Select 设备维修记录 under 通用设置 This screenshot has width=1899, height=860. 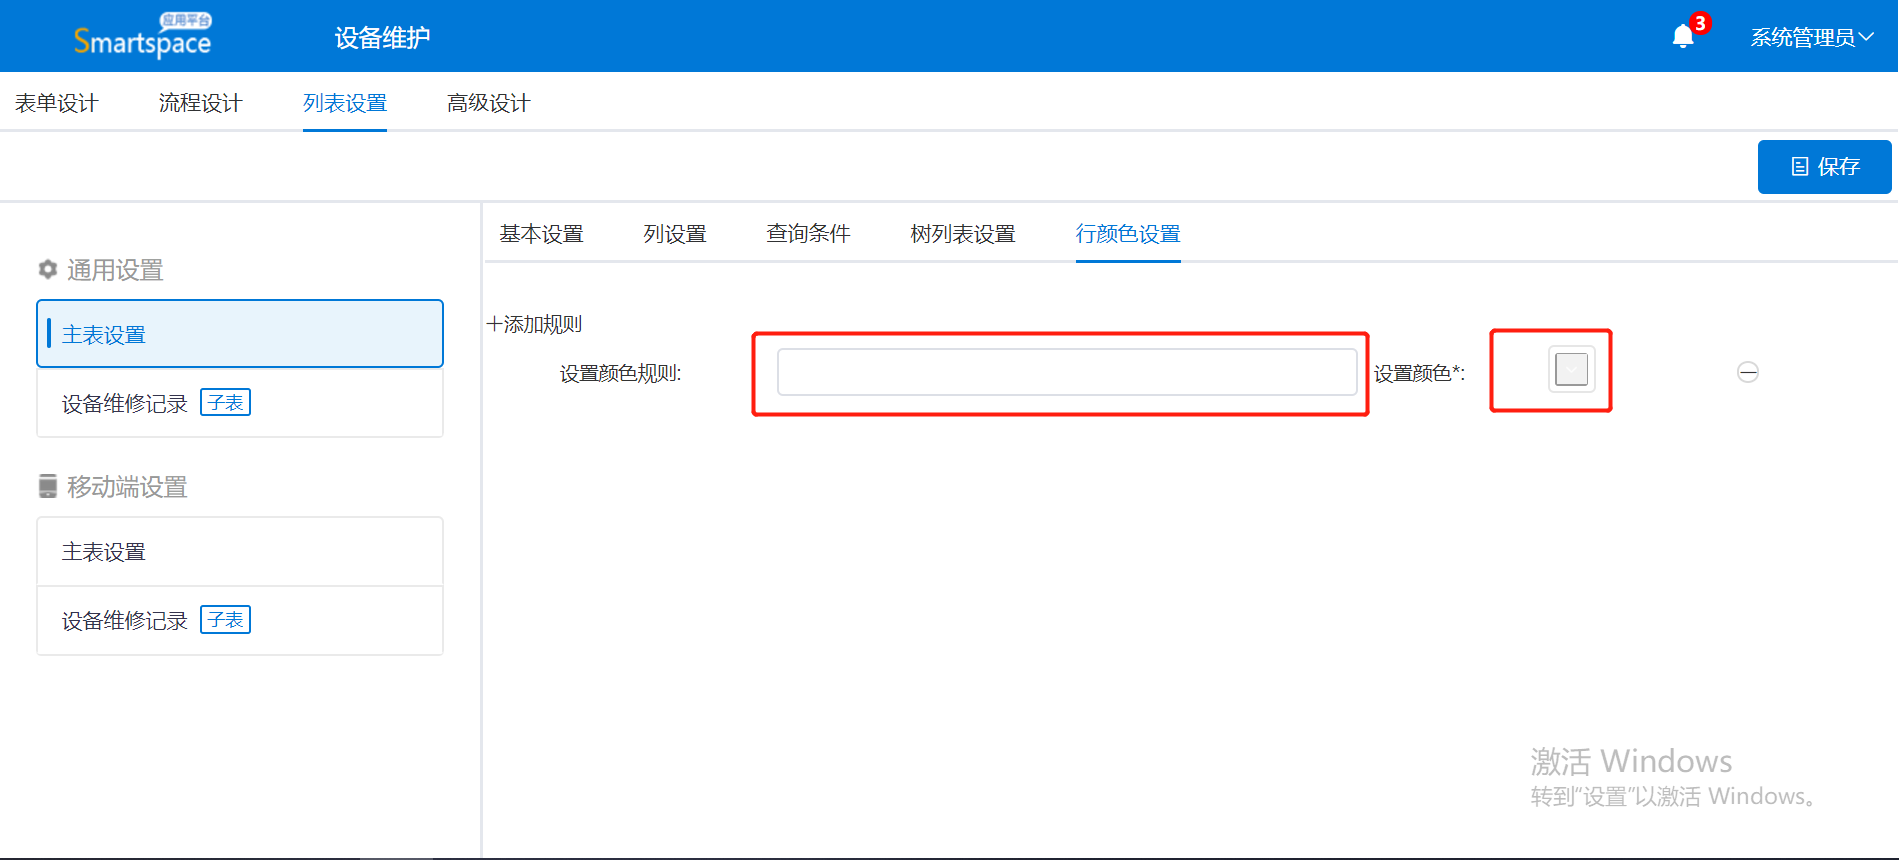click(240, 403)
